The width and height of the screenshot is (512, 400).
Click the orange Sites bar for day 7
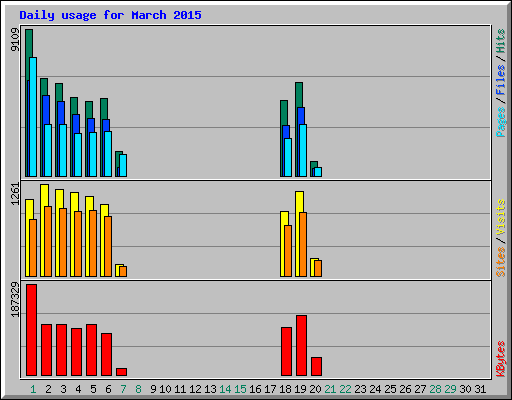(123, 271)
